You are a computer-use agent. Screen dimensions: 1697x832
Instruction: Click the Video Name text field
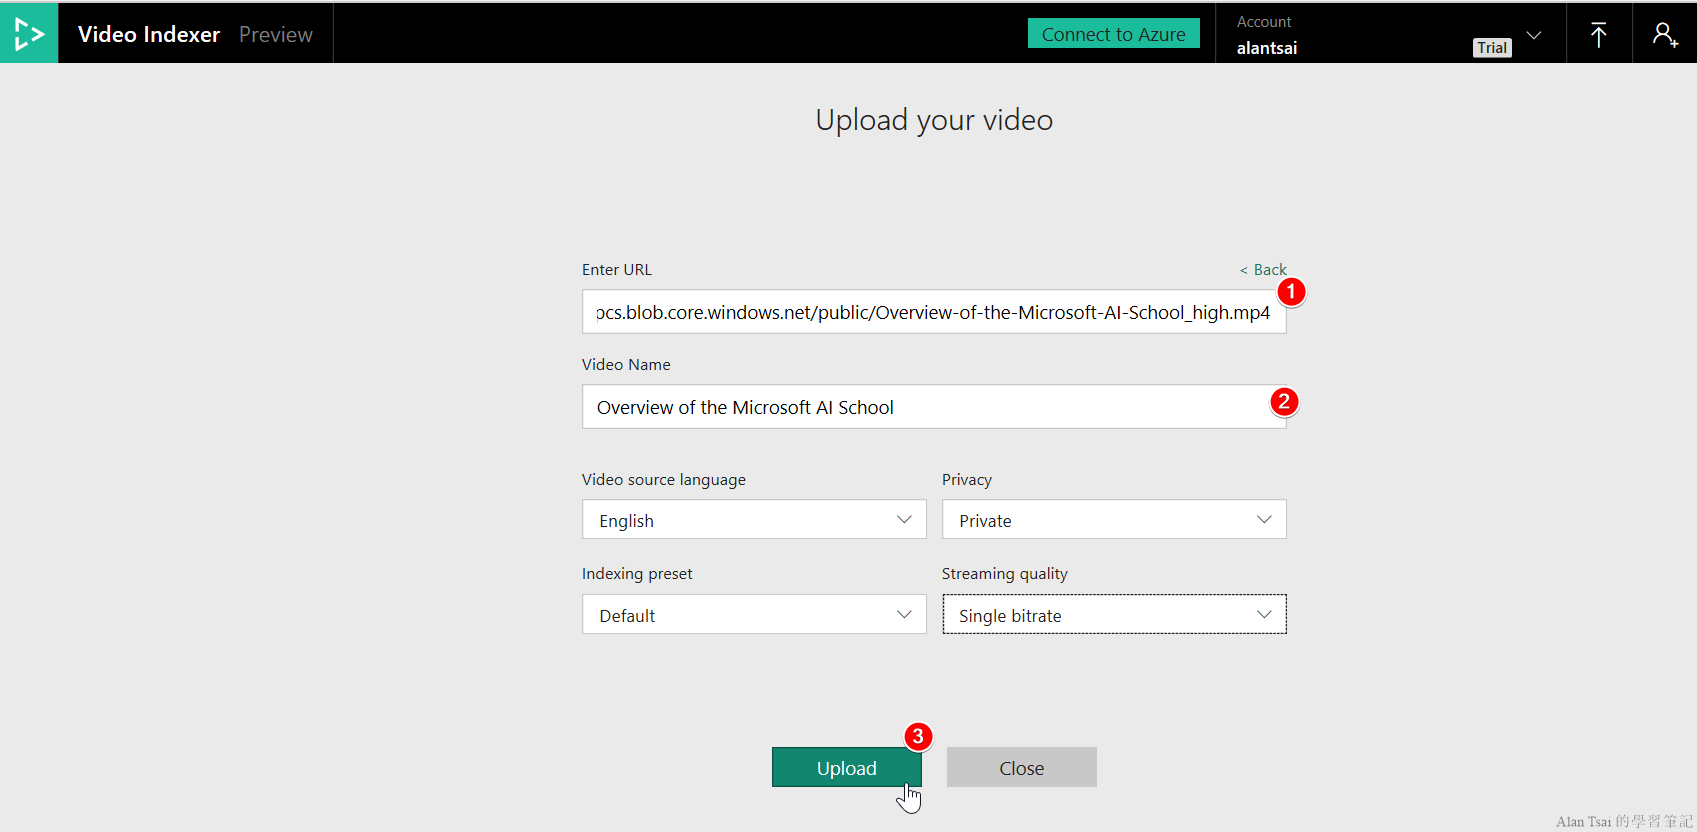[x=934, y=407]
